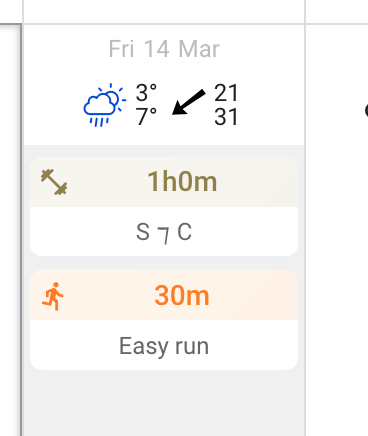
Task: Open the Easy run workout
Action: [164, 346]
